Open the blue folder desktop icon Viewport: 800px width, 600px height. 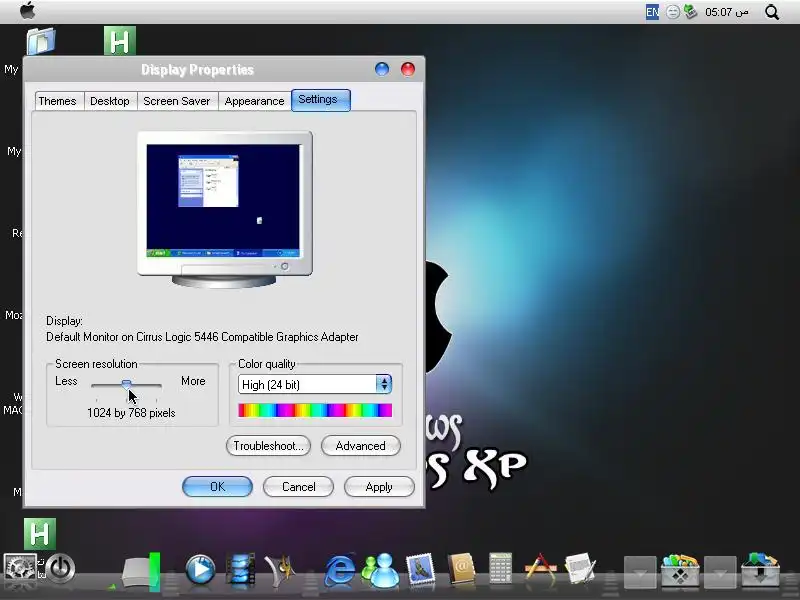click(41, 40)
